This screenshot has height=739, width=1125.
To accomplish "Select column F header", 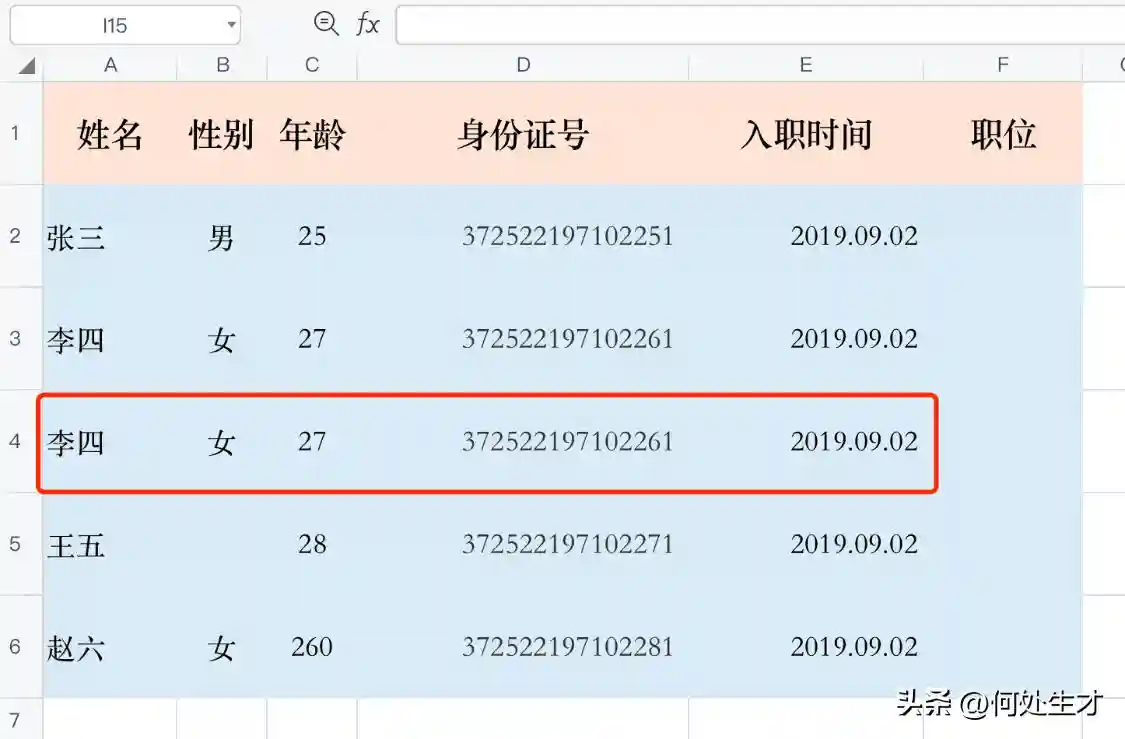I will 1002,65.
